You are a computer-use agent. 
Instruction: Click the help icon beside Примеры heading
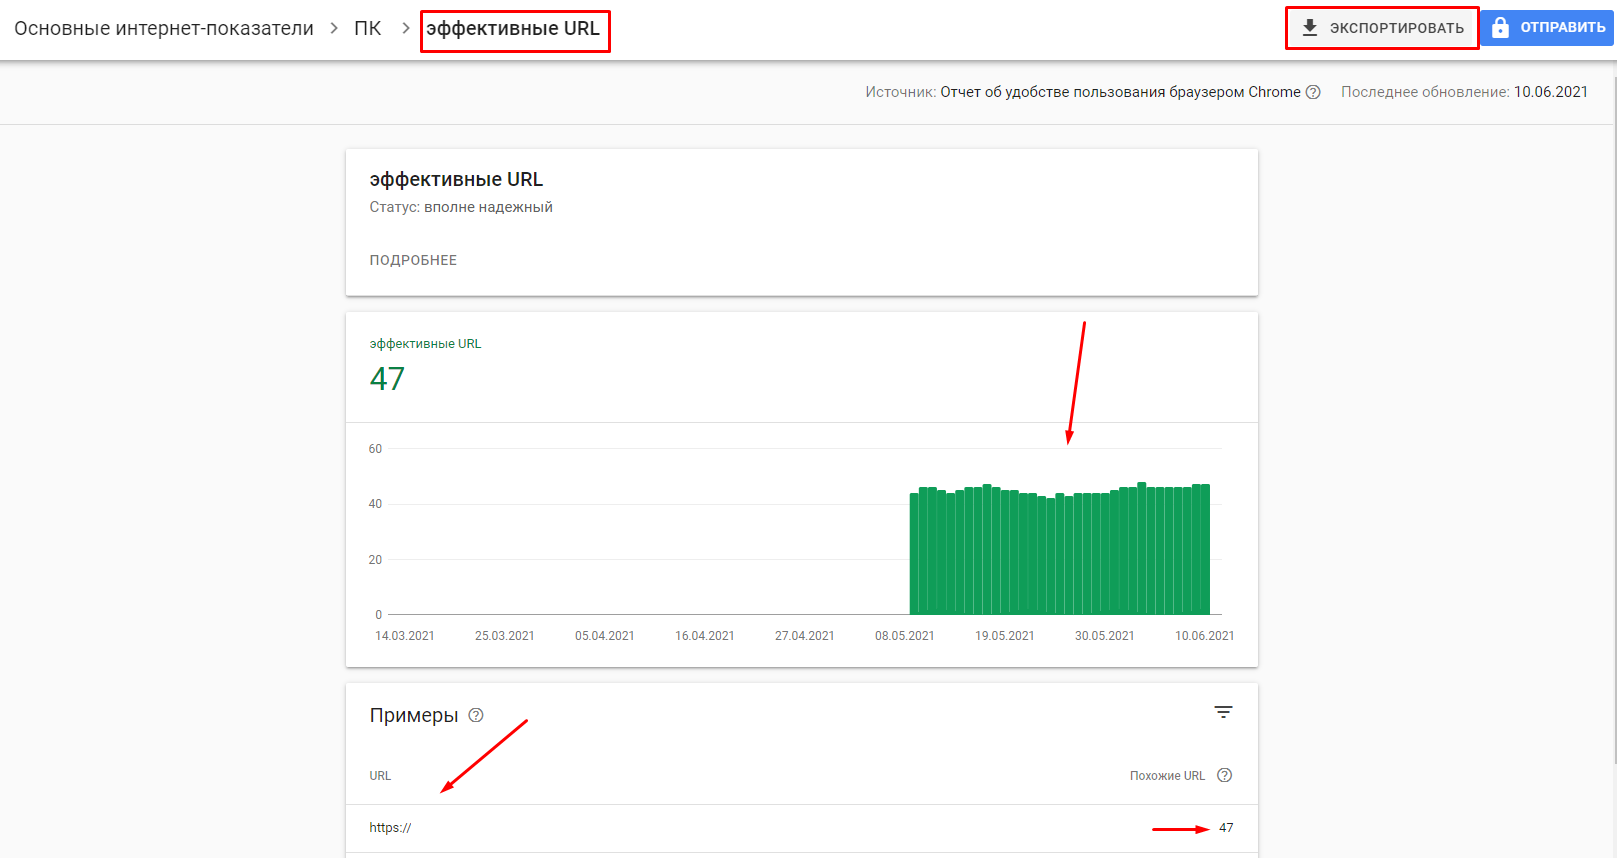[x=476, y=715]
